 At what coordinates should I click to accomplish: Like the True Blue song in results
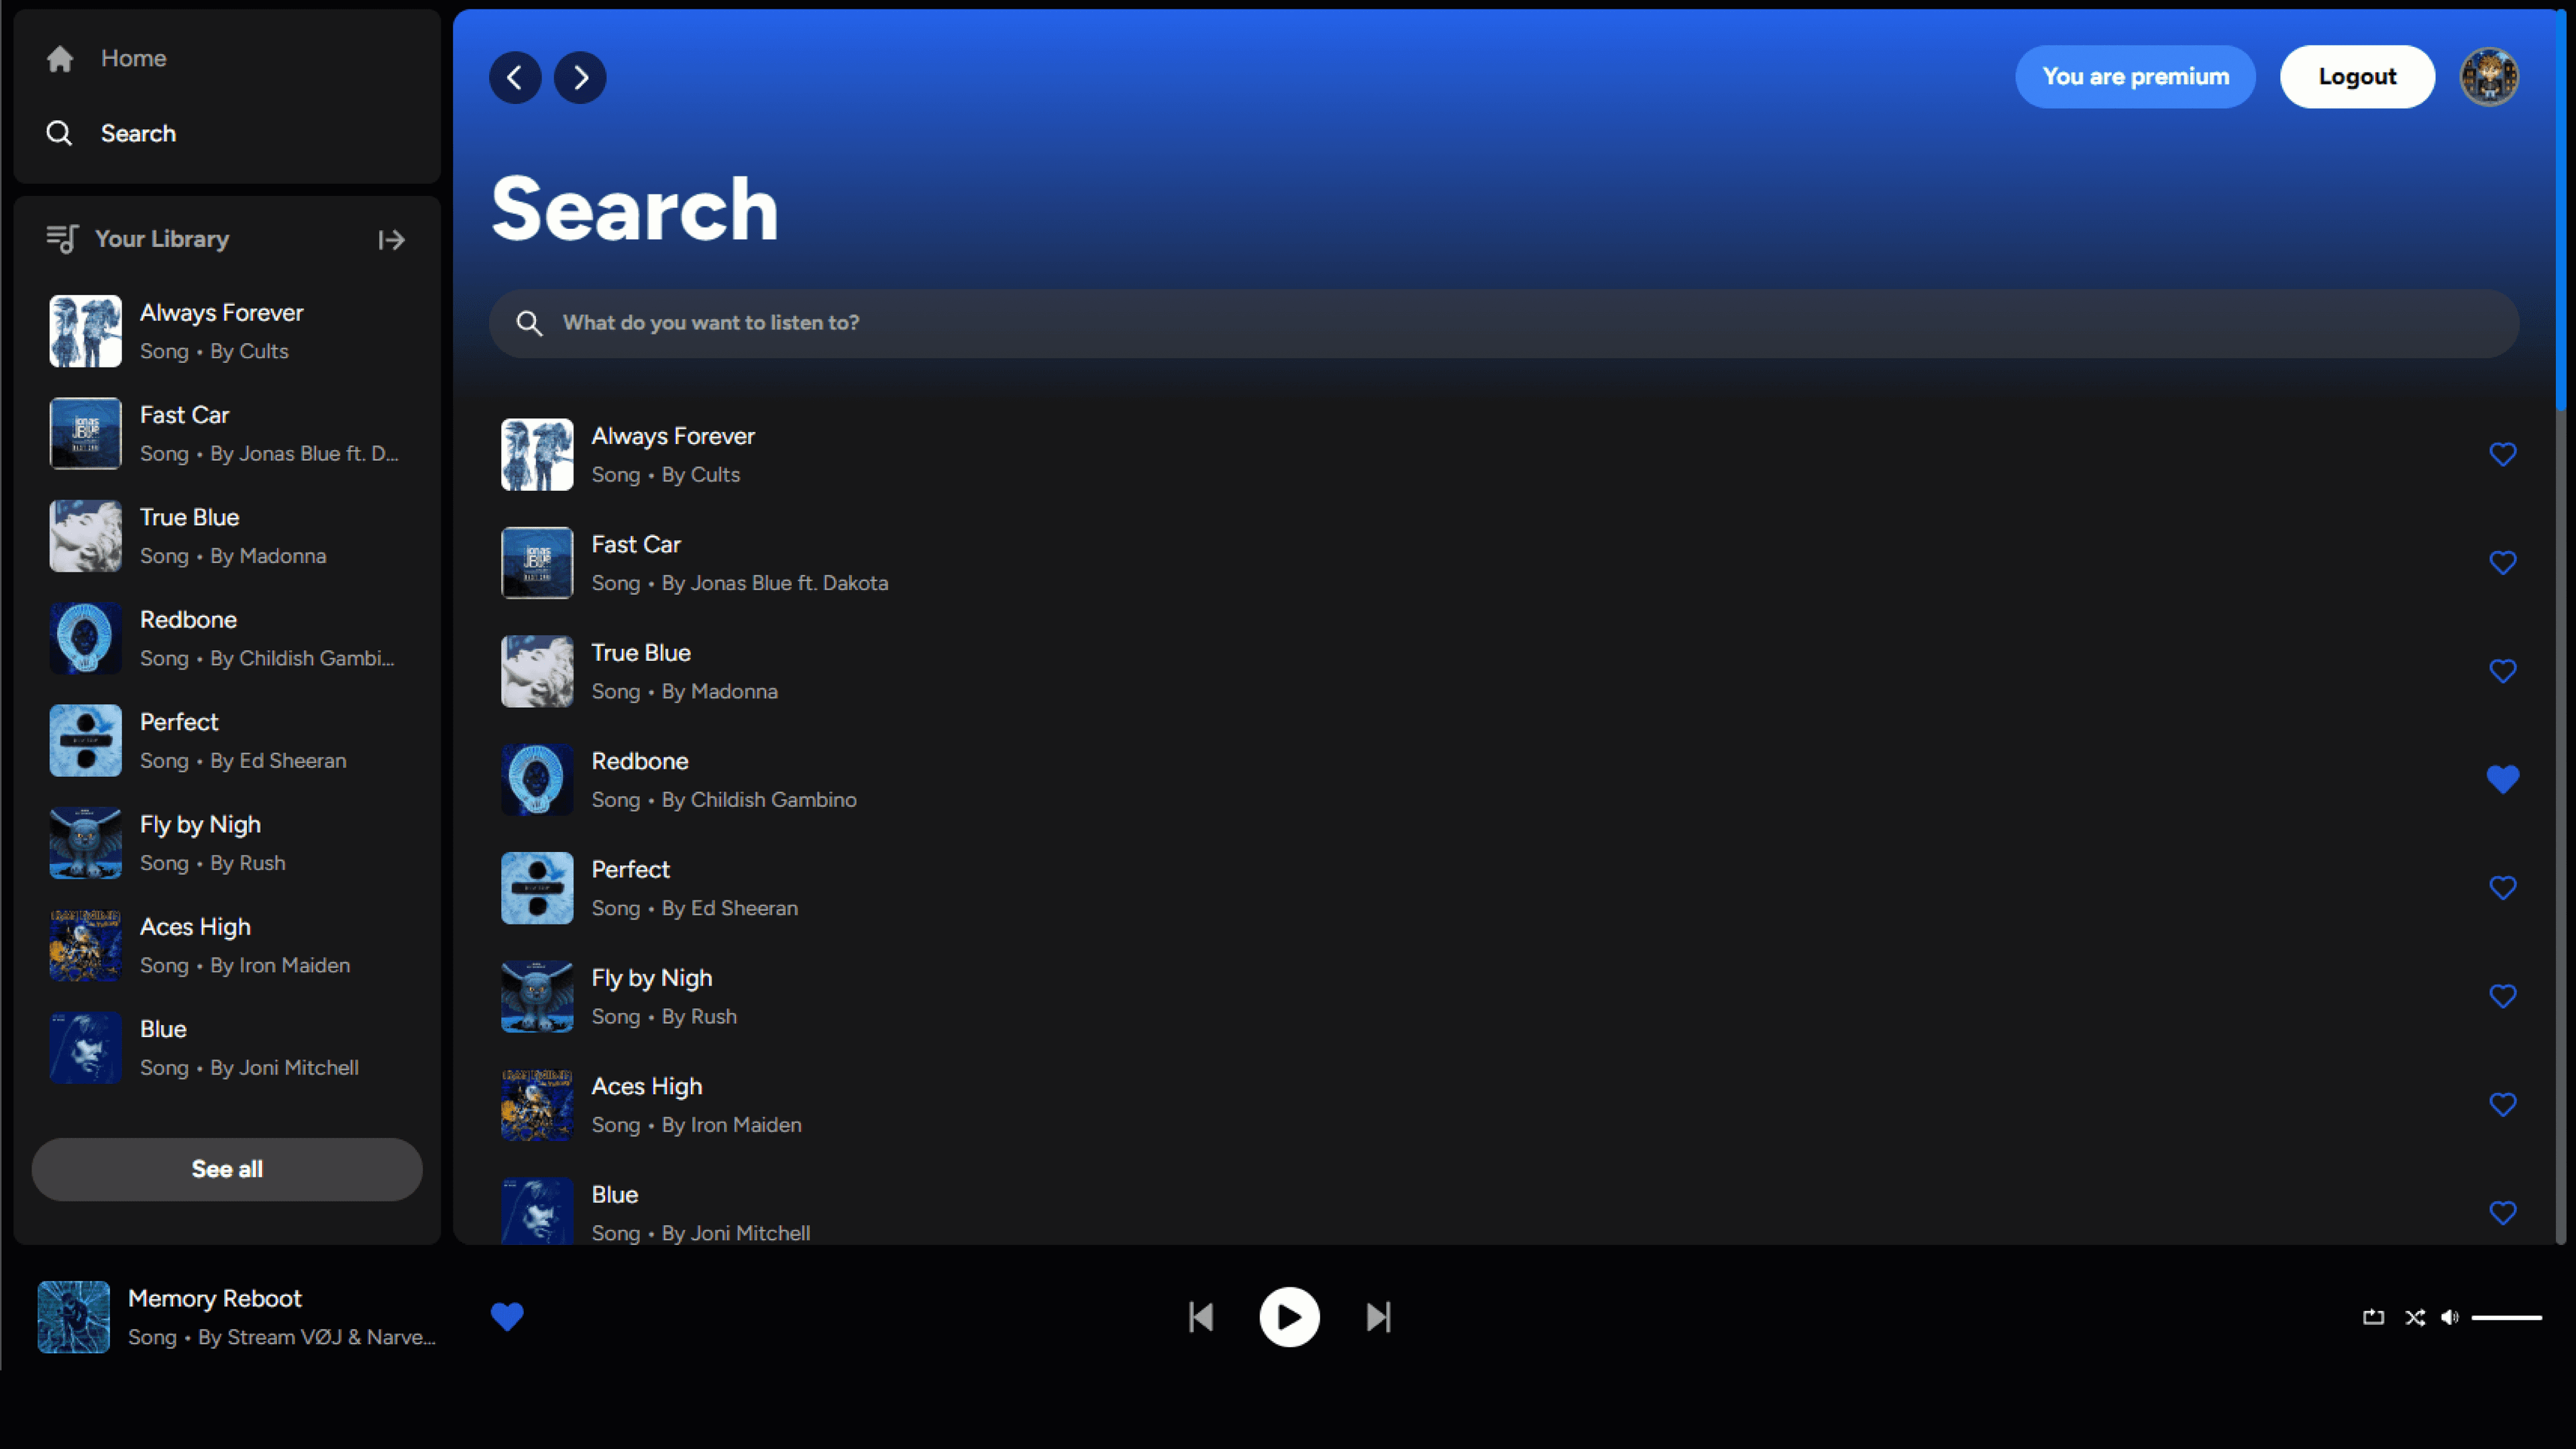coord(2502,671)
